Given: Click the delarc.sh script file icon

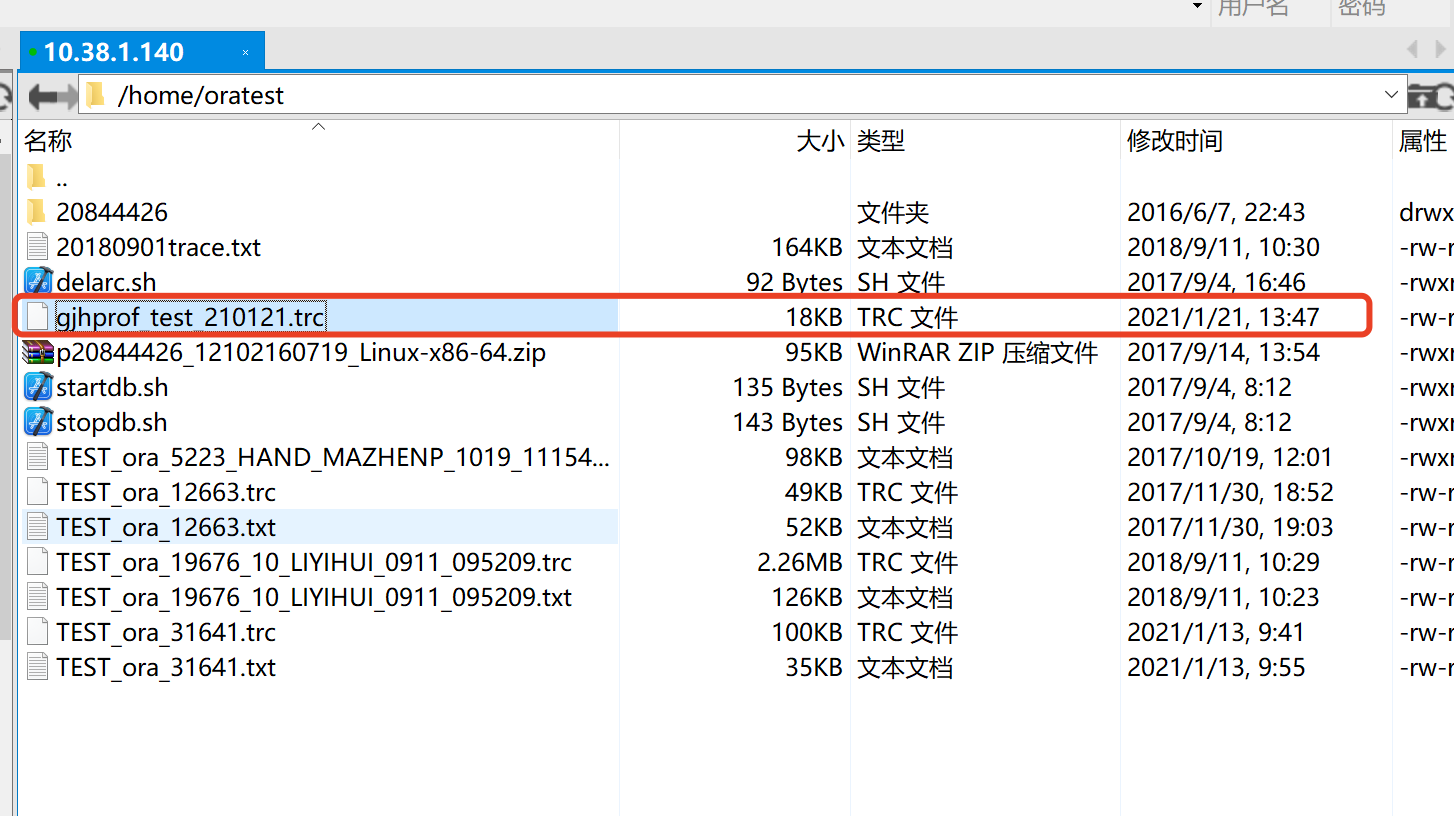Looking at the screenshot, I should pos(38,282).
